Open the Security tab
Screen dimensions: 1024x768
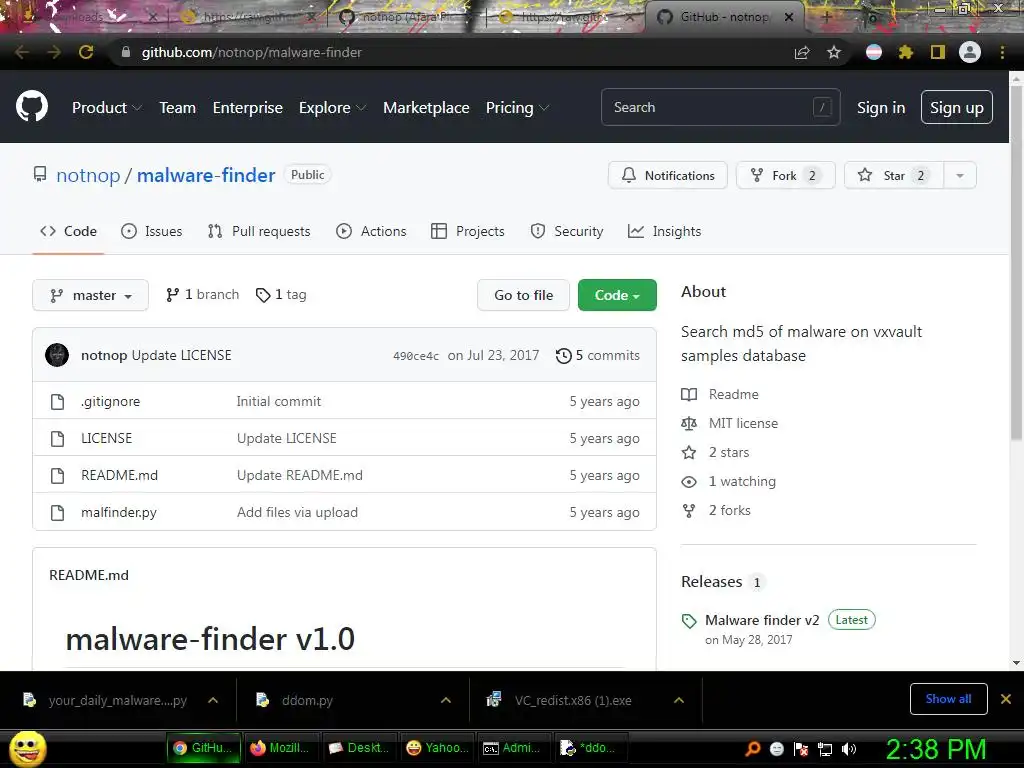(x=567, y=231)
